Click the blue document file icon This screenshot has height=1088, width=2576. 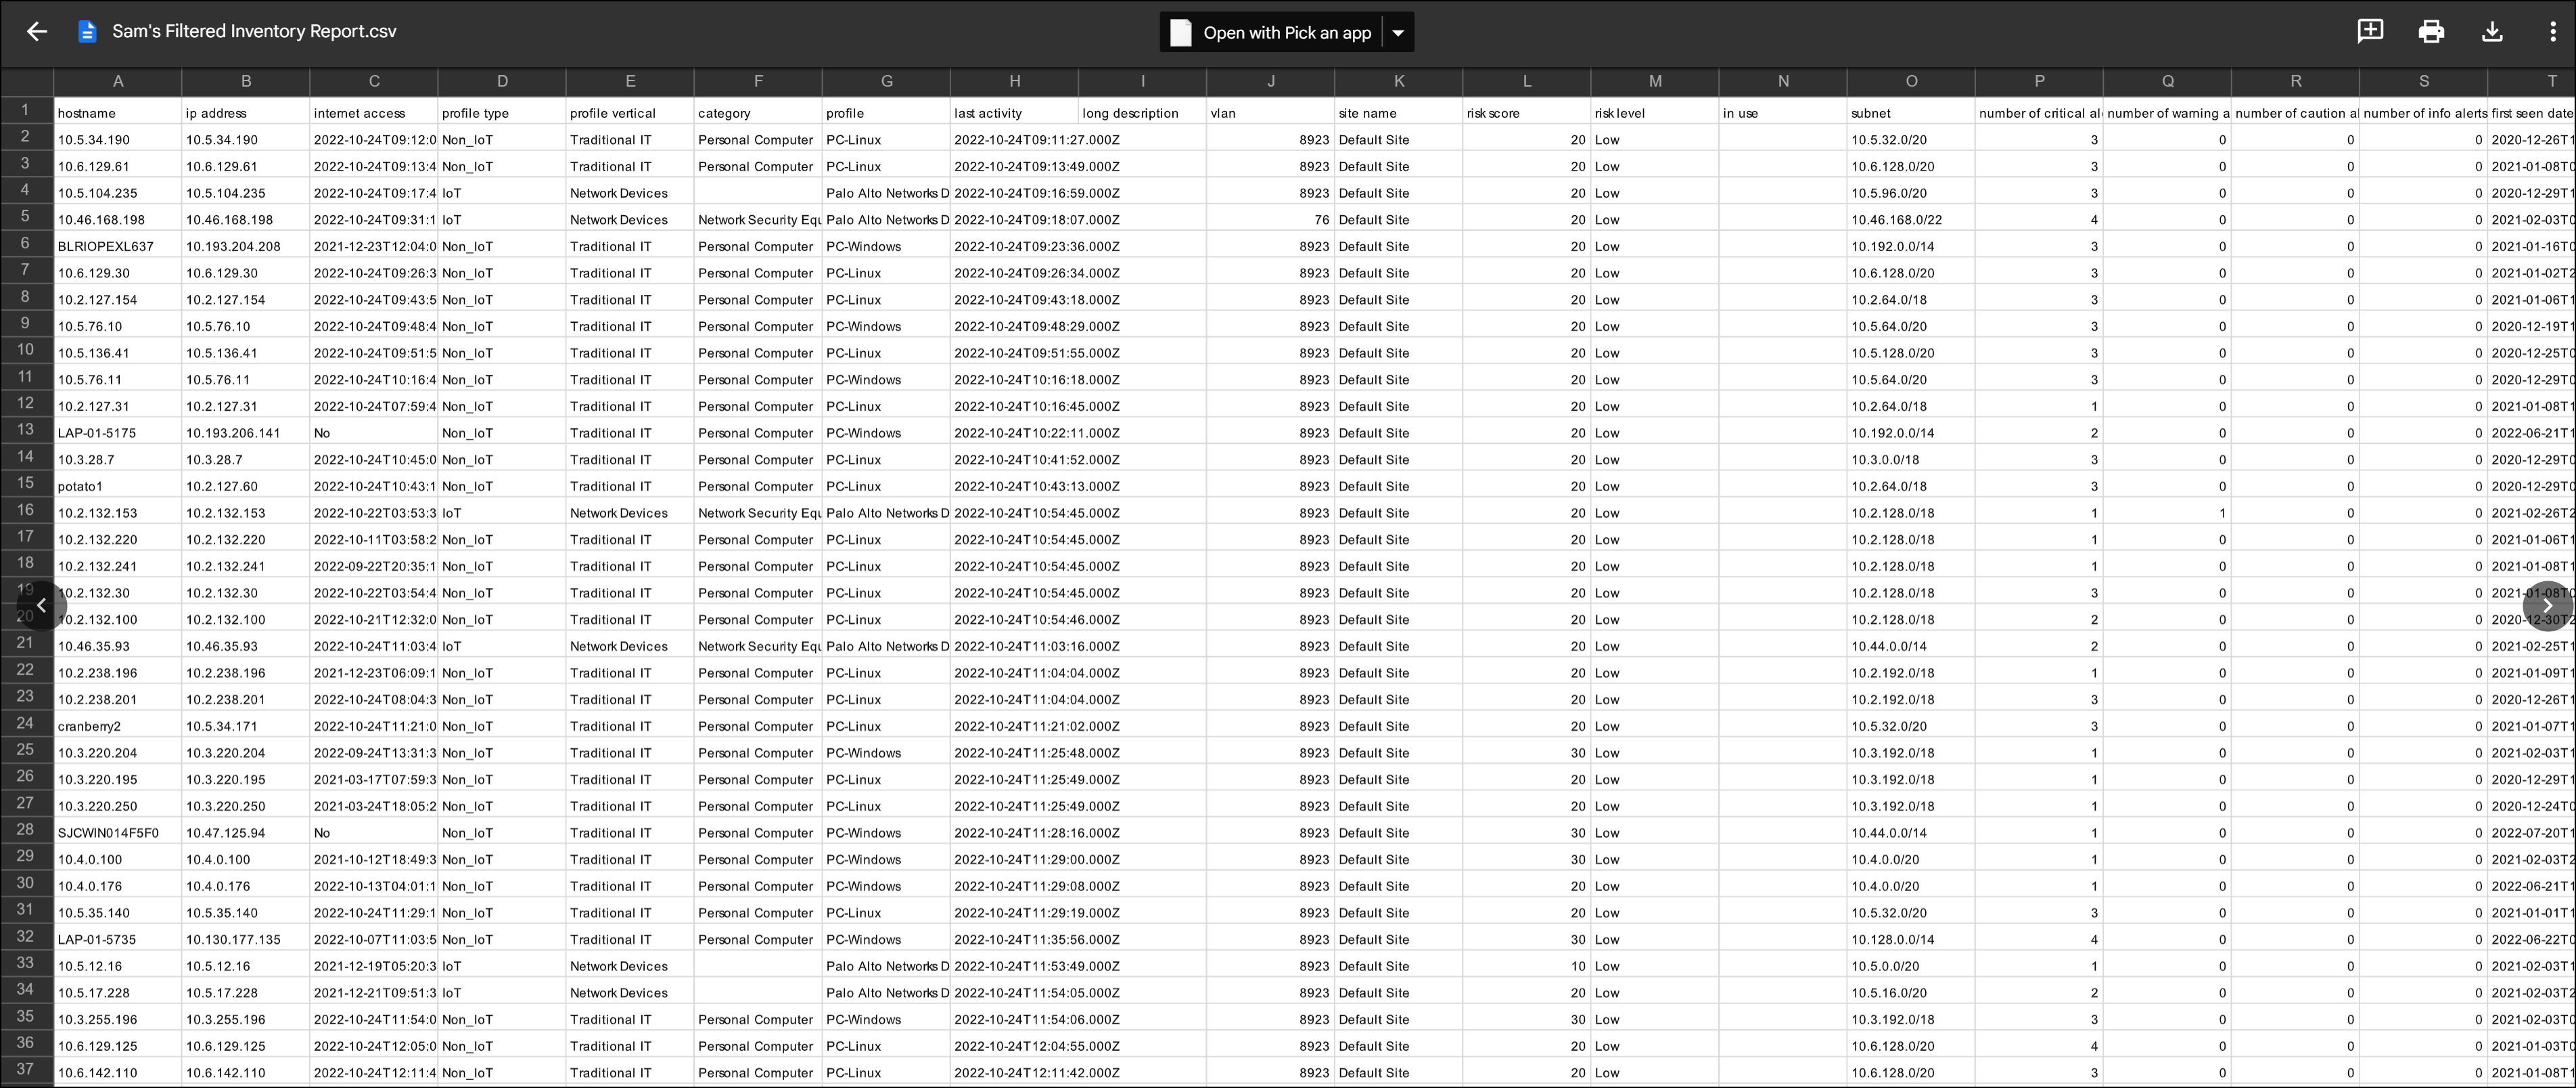87,31
